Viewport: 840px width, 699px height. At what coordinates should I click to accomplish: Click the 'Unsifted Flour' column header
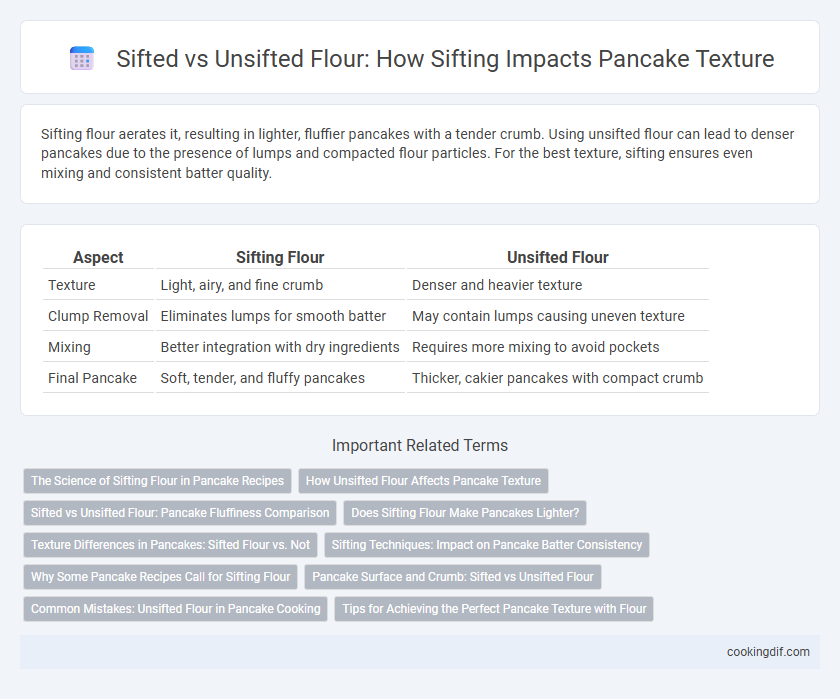coord(558,258)
